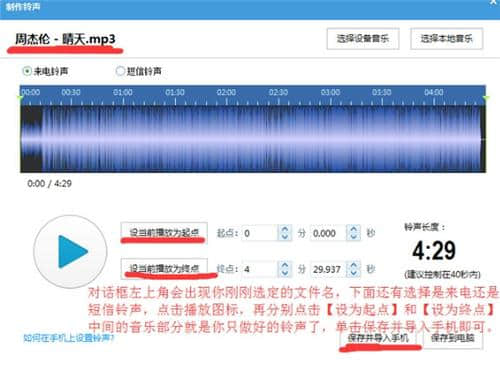Decrease end point minutes value
The image size is (500, 365).
coord(285,272)
